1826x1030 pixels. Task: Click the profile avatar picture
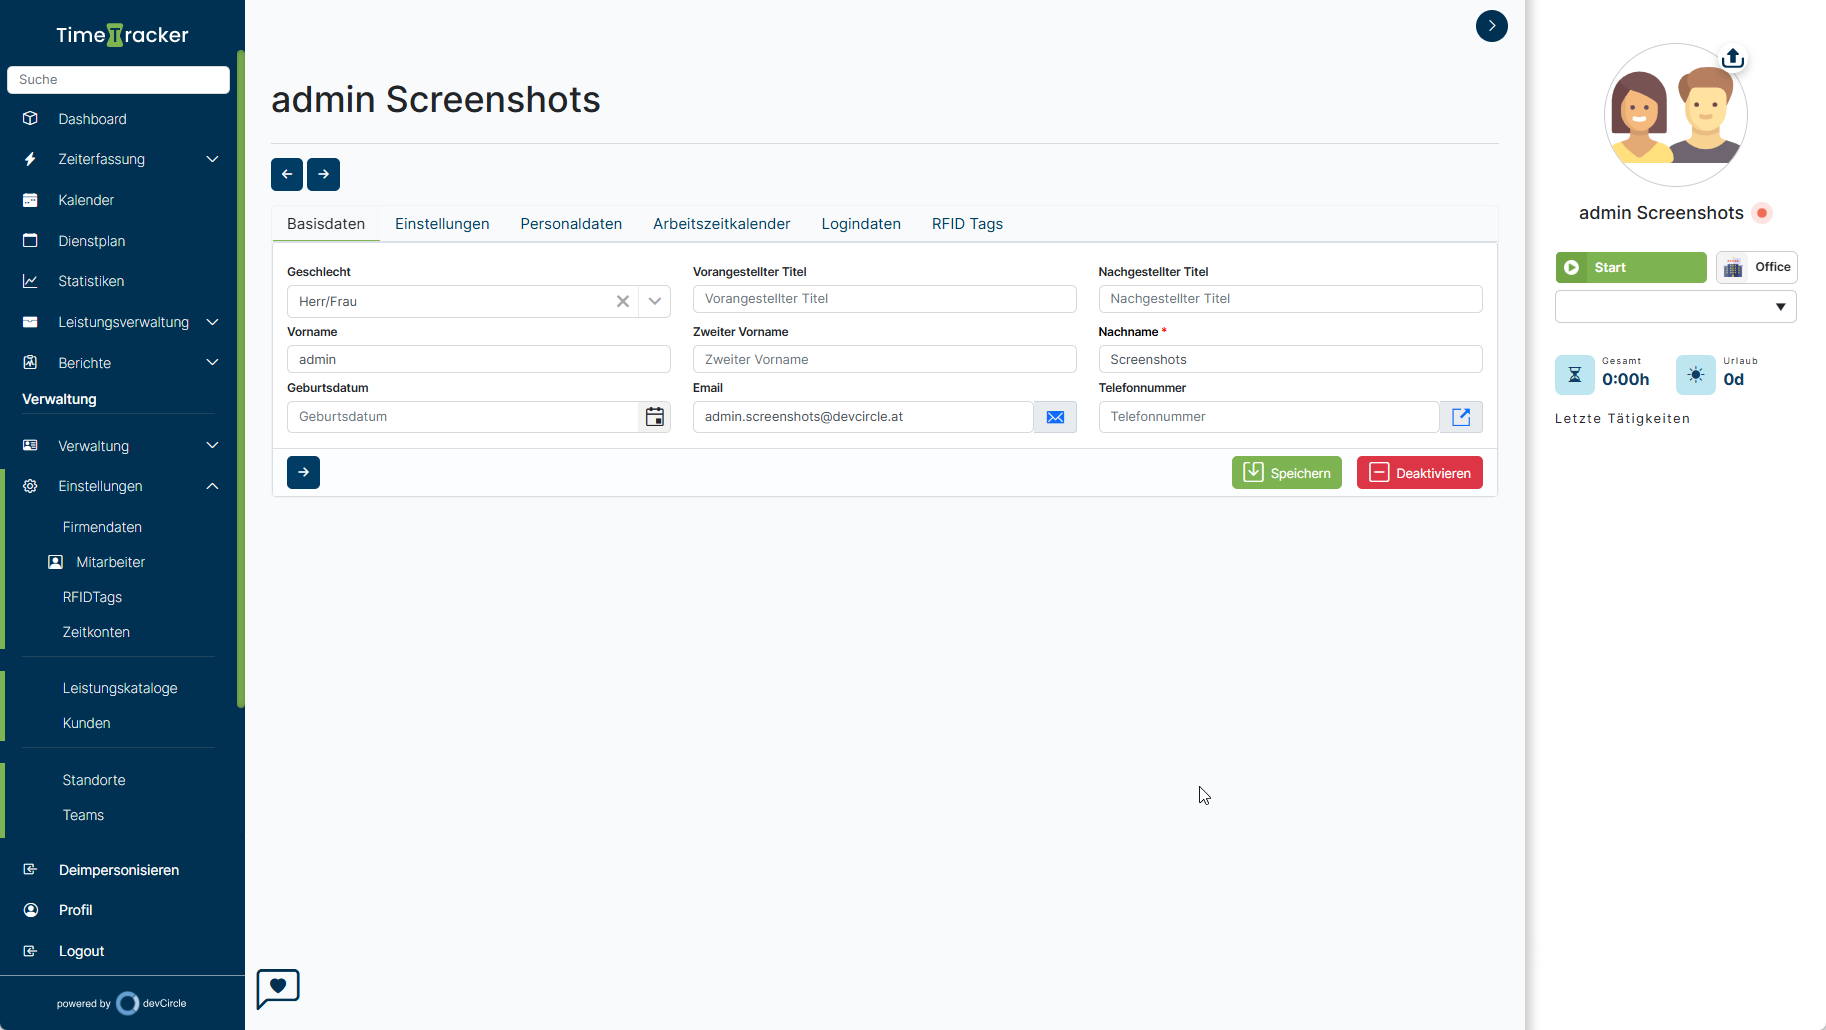pos(1676,115)
